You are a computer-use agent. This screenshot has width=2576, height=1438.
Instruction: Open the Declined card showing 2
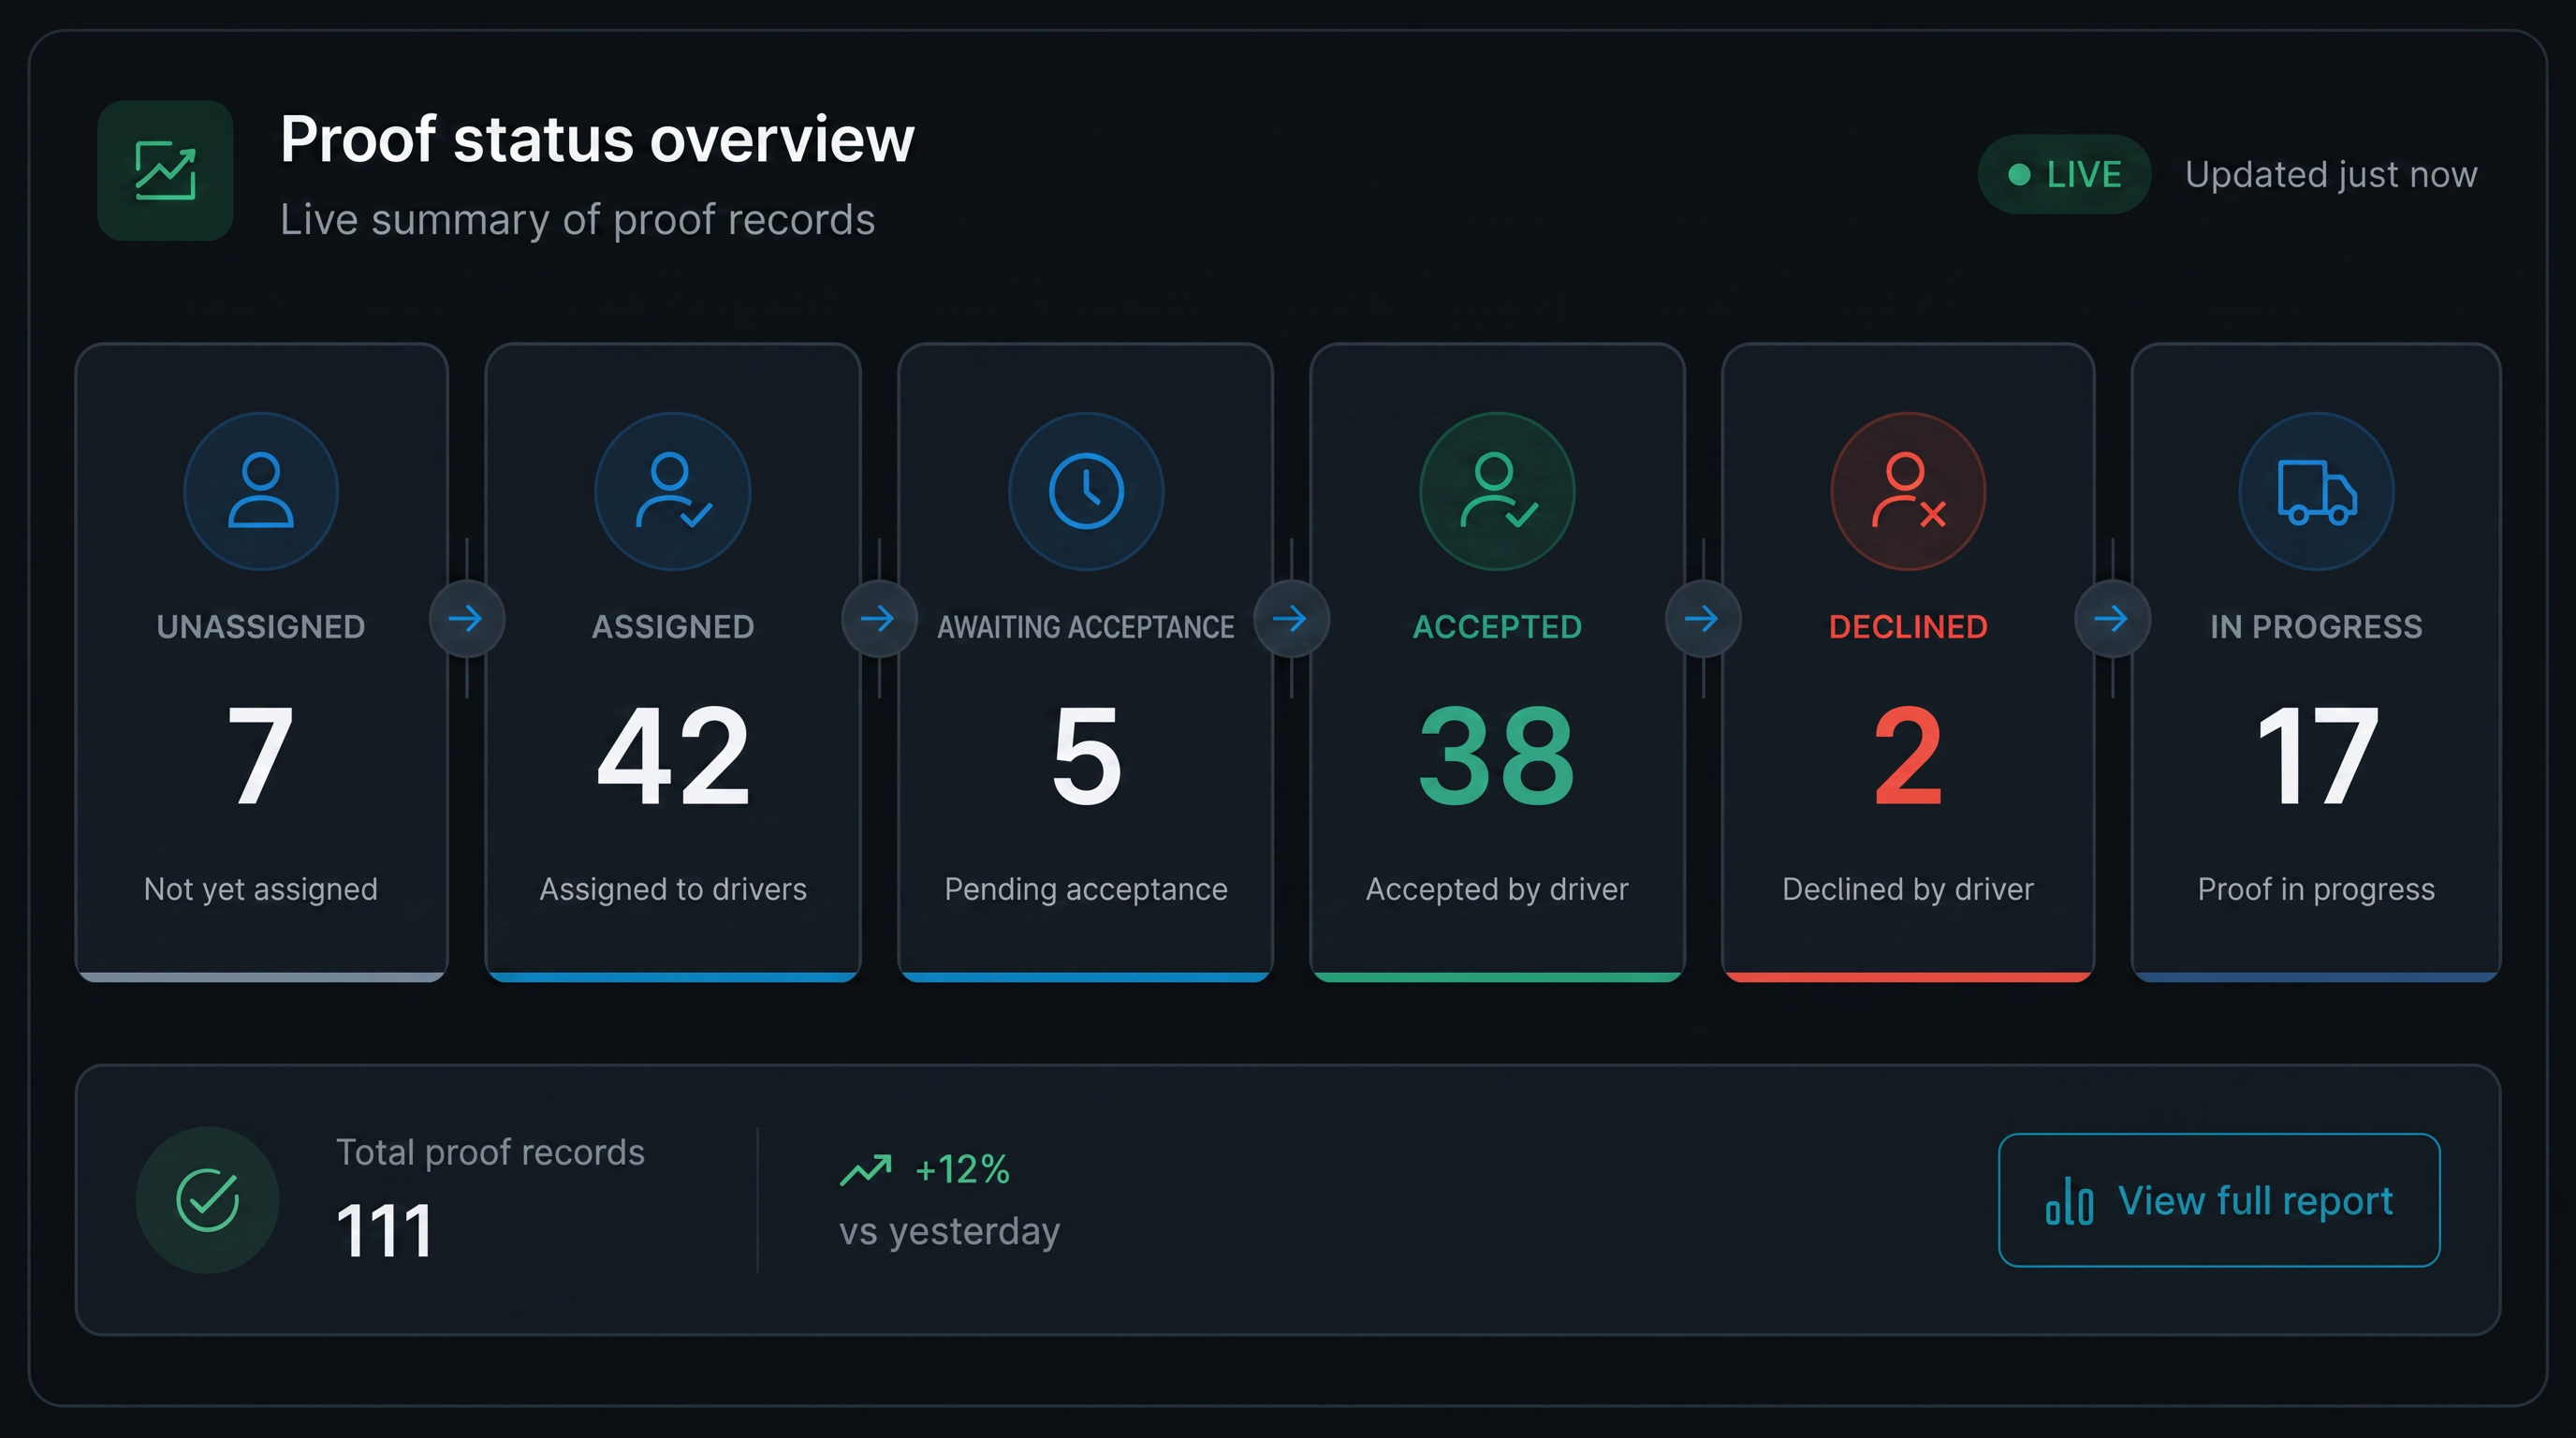(1908, 662)
